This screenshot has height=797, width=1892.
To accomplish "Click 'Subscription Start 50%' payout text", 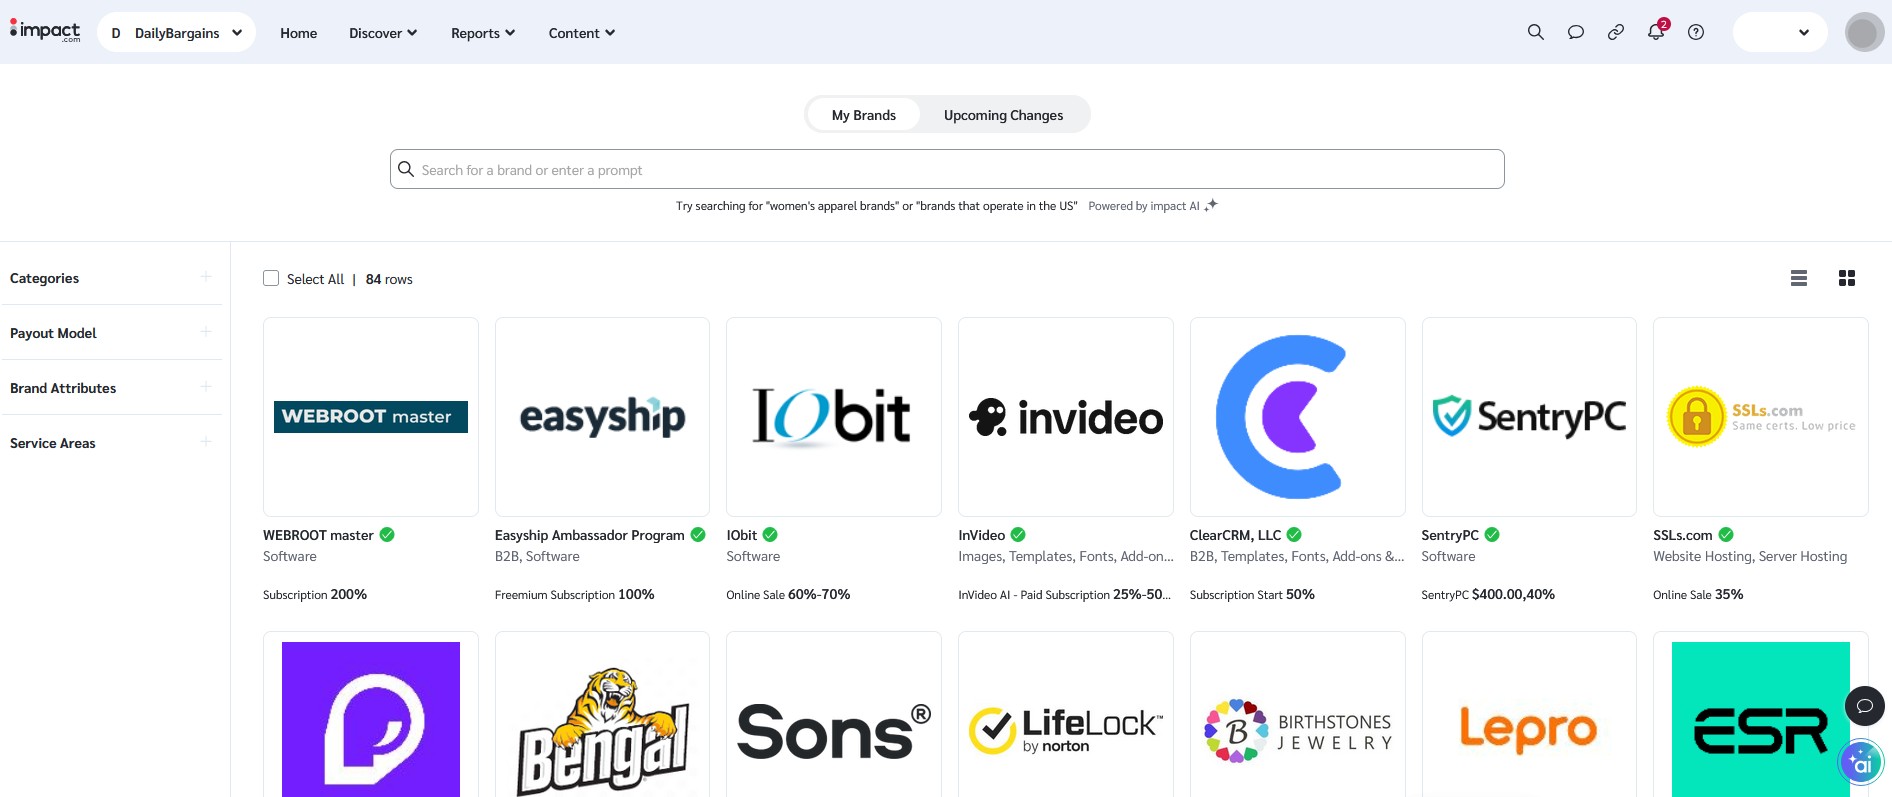I will tap(1252, 594).
